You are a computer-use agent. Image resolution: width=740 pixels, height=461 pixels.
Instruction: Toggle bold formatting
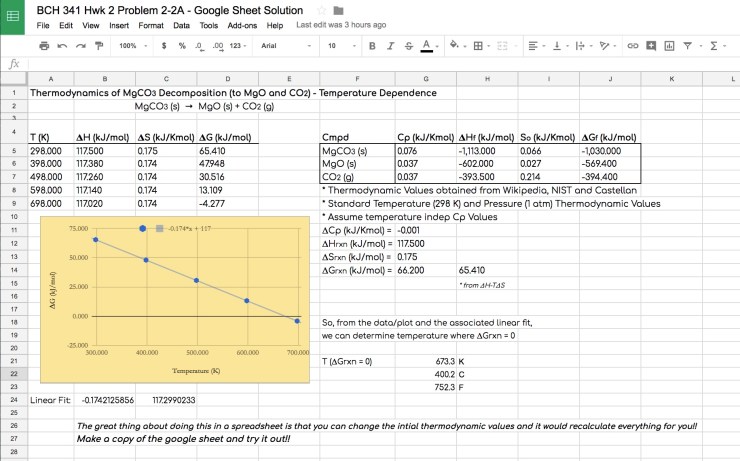tap(372, 46)
